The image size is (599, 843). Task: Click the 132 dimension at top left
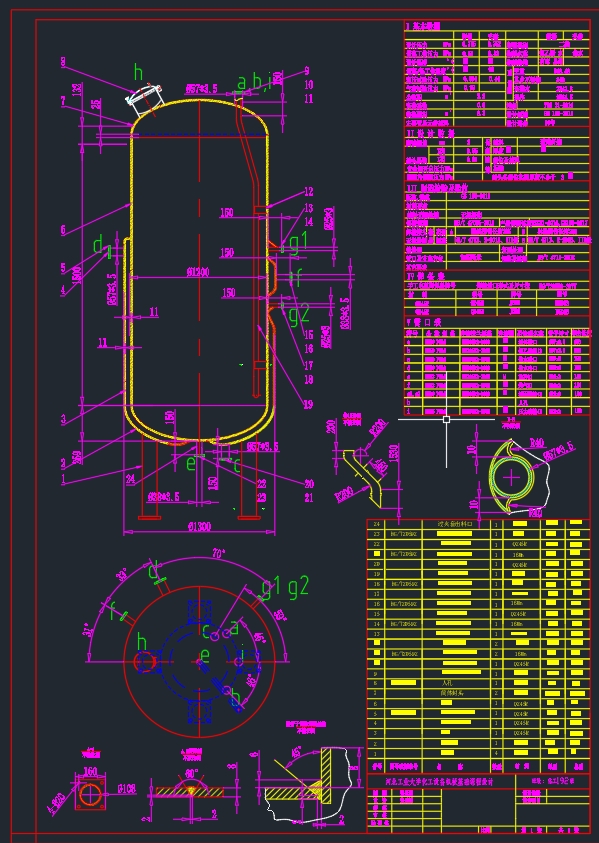pyautogui.click(x=77, y=89)
